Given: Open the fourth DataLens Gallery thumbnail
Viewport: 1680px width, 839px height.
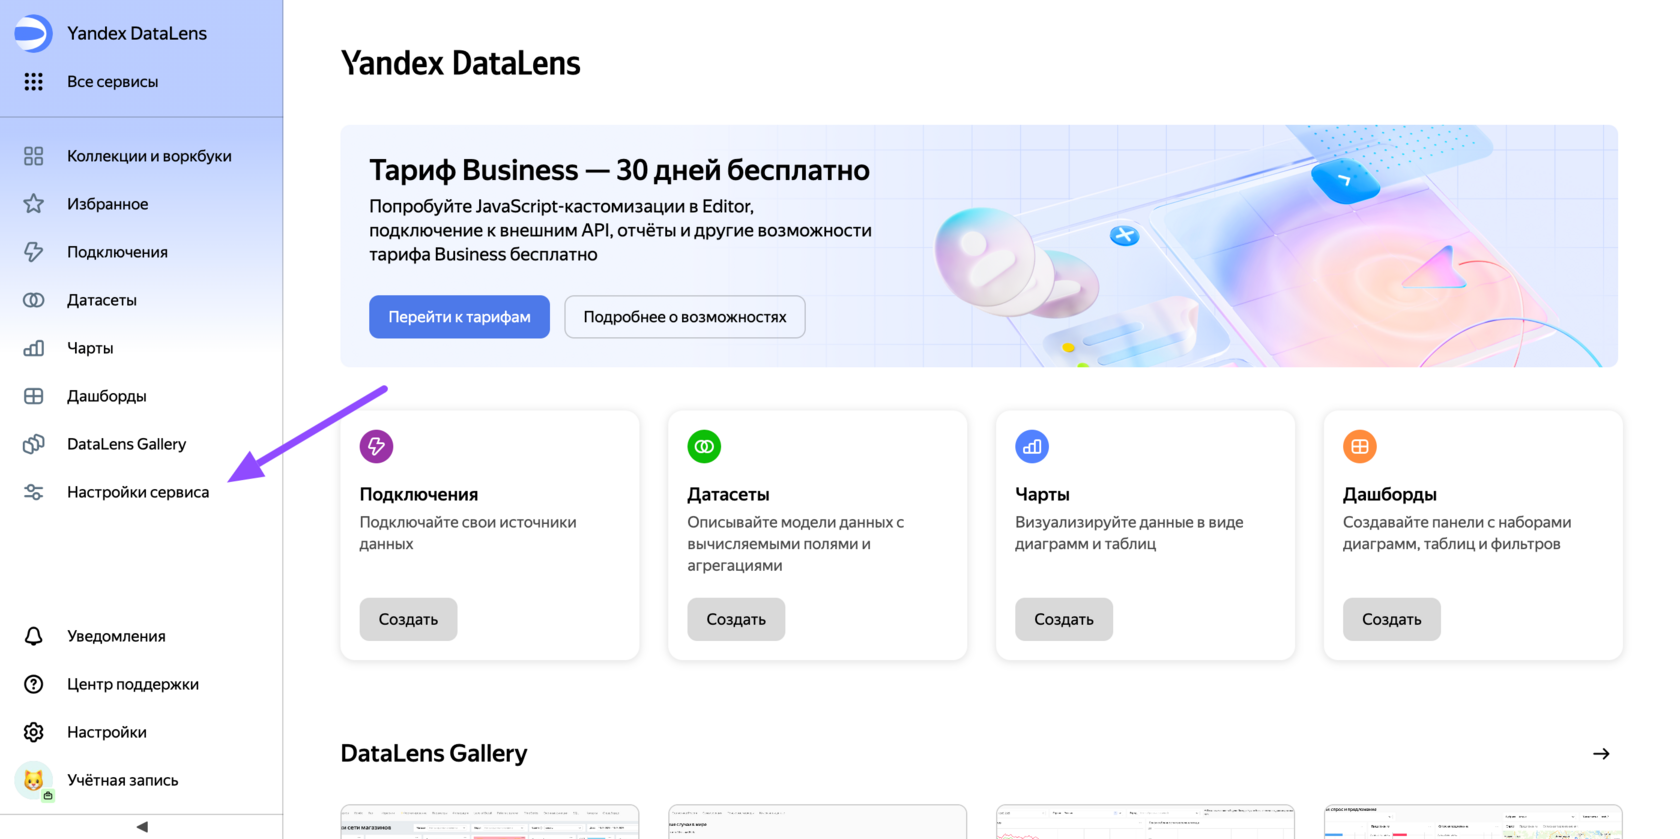Looking at the screenshot, I should (x=1474, y=821).
